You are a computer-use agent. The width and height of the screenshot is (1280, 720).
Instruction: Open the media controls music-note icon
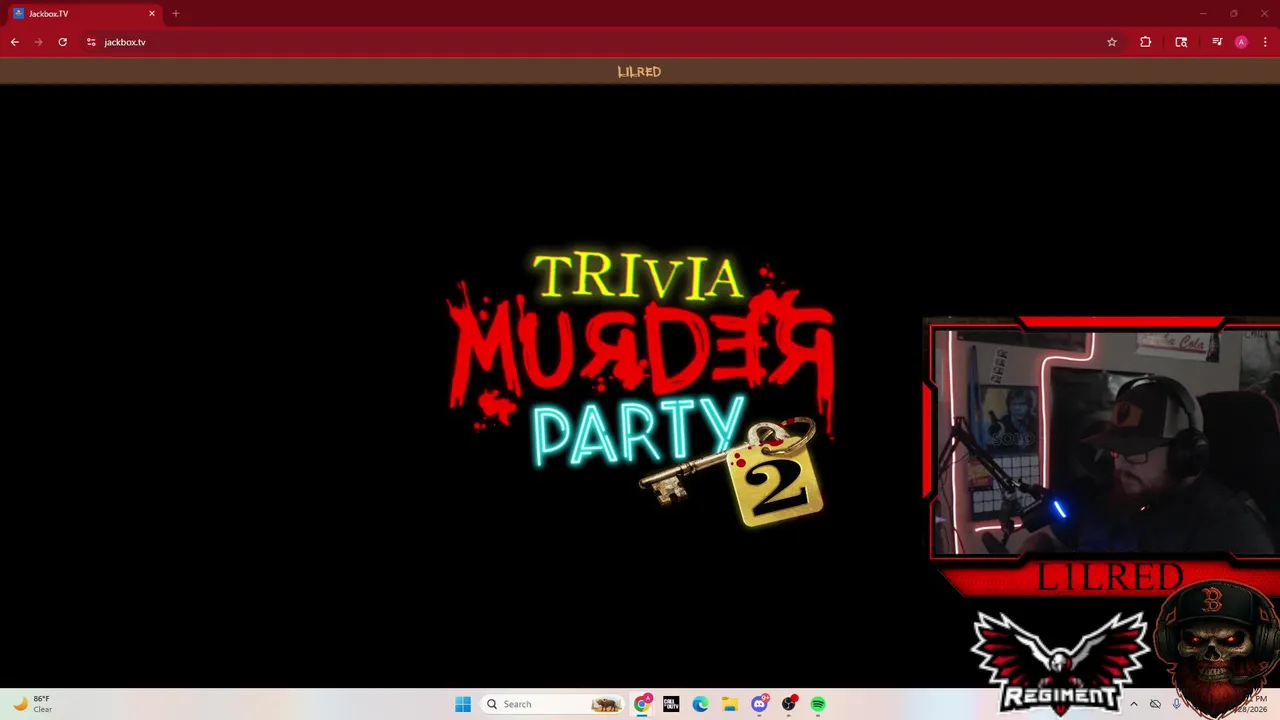tap(1217, 42)
